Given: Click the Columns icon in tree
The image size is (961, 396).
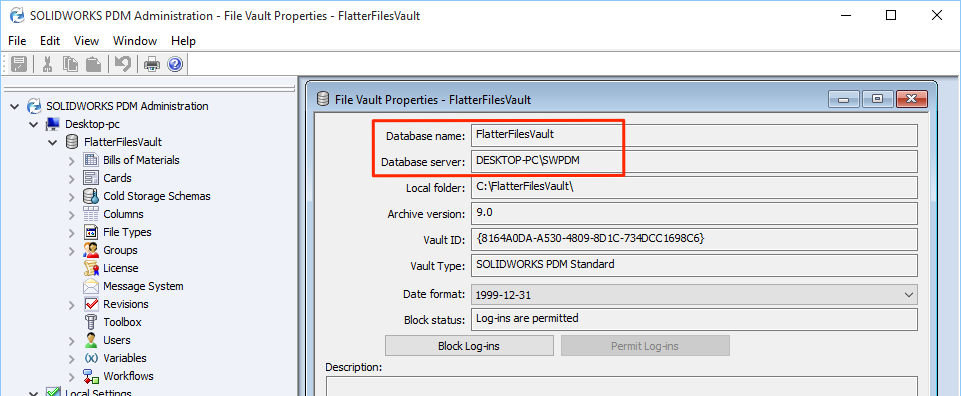Looking at the screenshot, I should pyautogui.click(x=91, y=214).
